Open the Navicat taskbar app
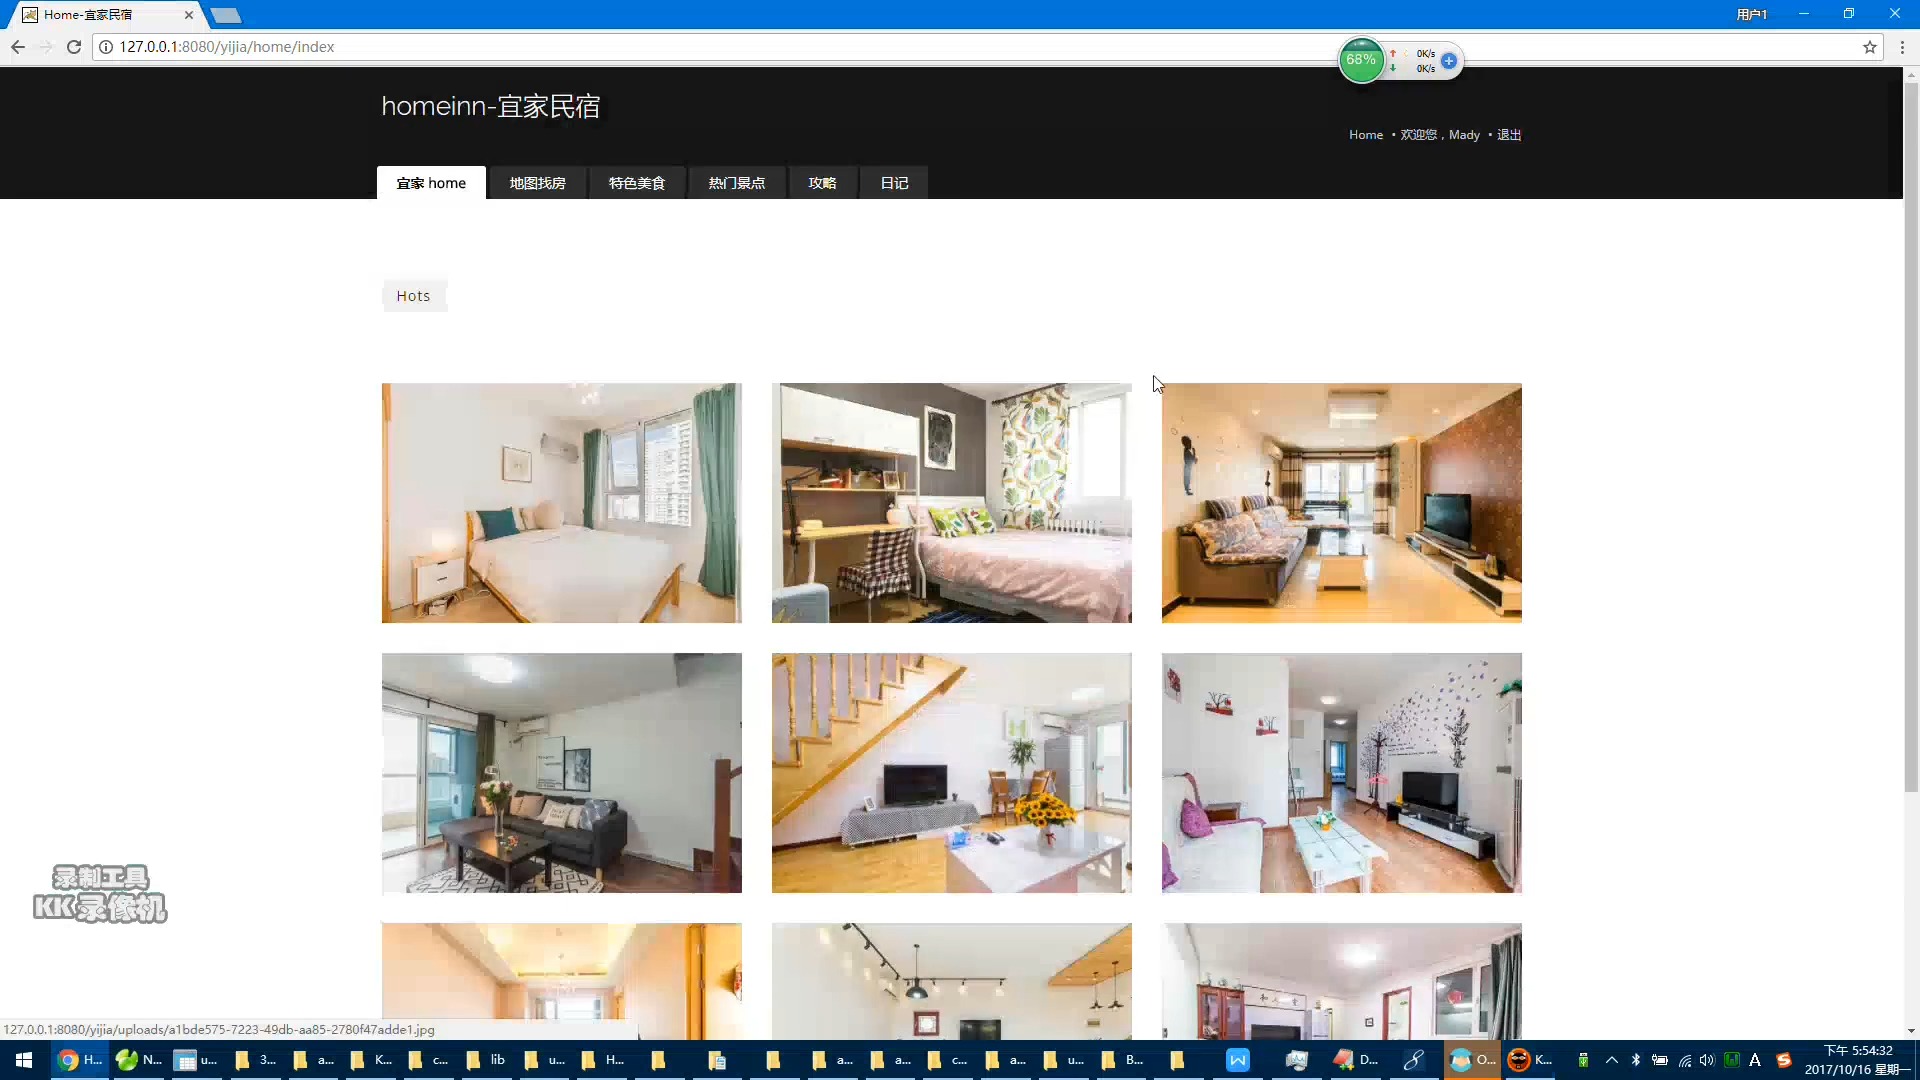 [x=138, y=1060]
